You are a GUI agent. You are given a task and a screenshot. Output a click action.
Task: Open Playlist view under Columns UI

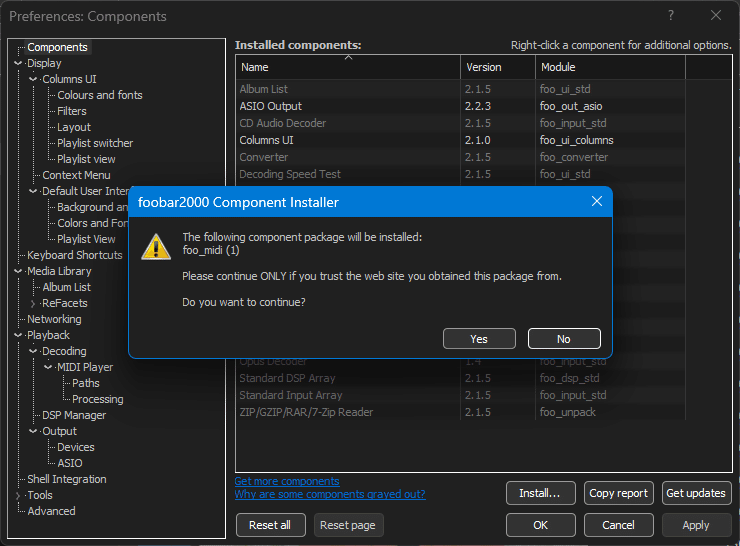pyautogui.click(x=86, y=159)
